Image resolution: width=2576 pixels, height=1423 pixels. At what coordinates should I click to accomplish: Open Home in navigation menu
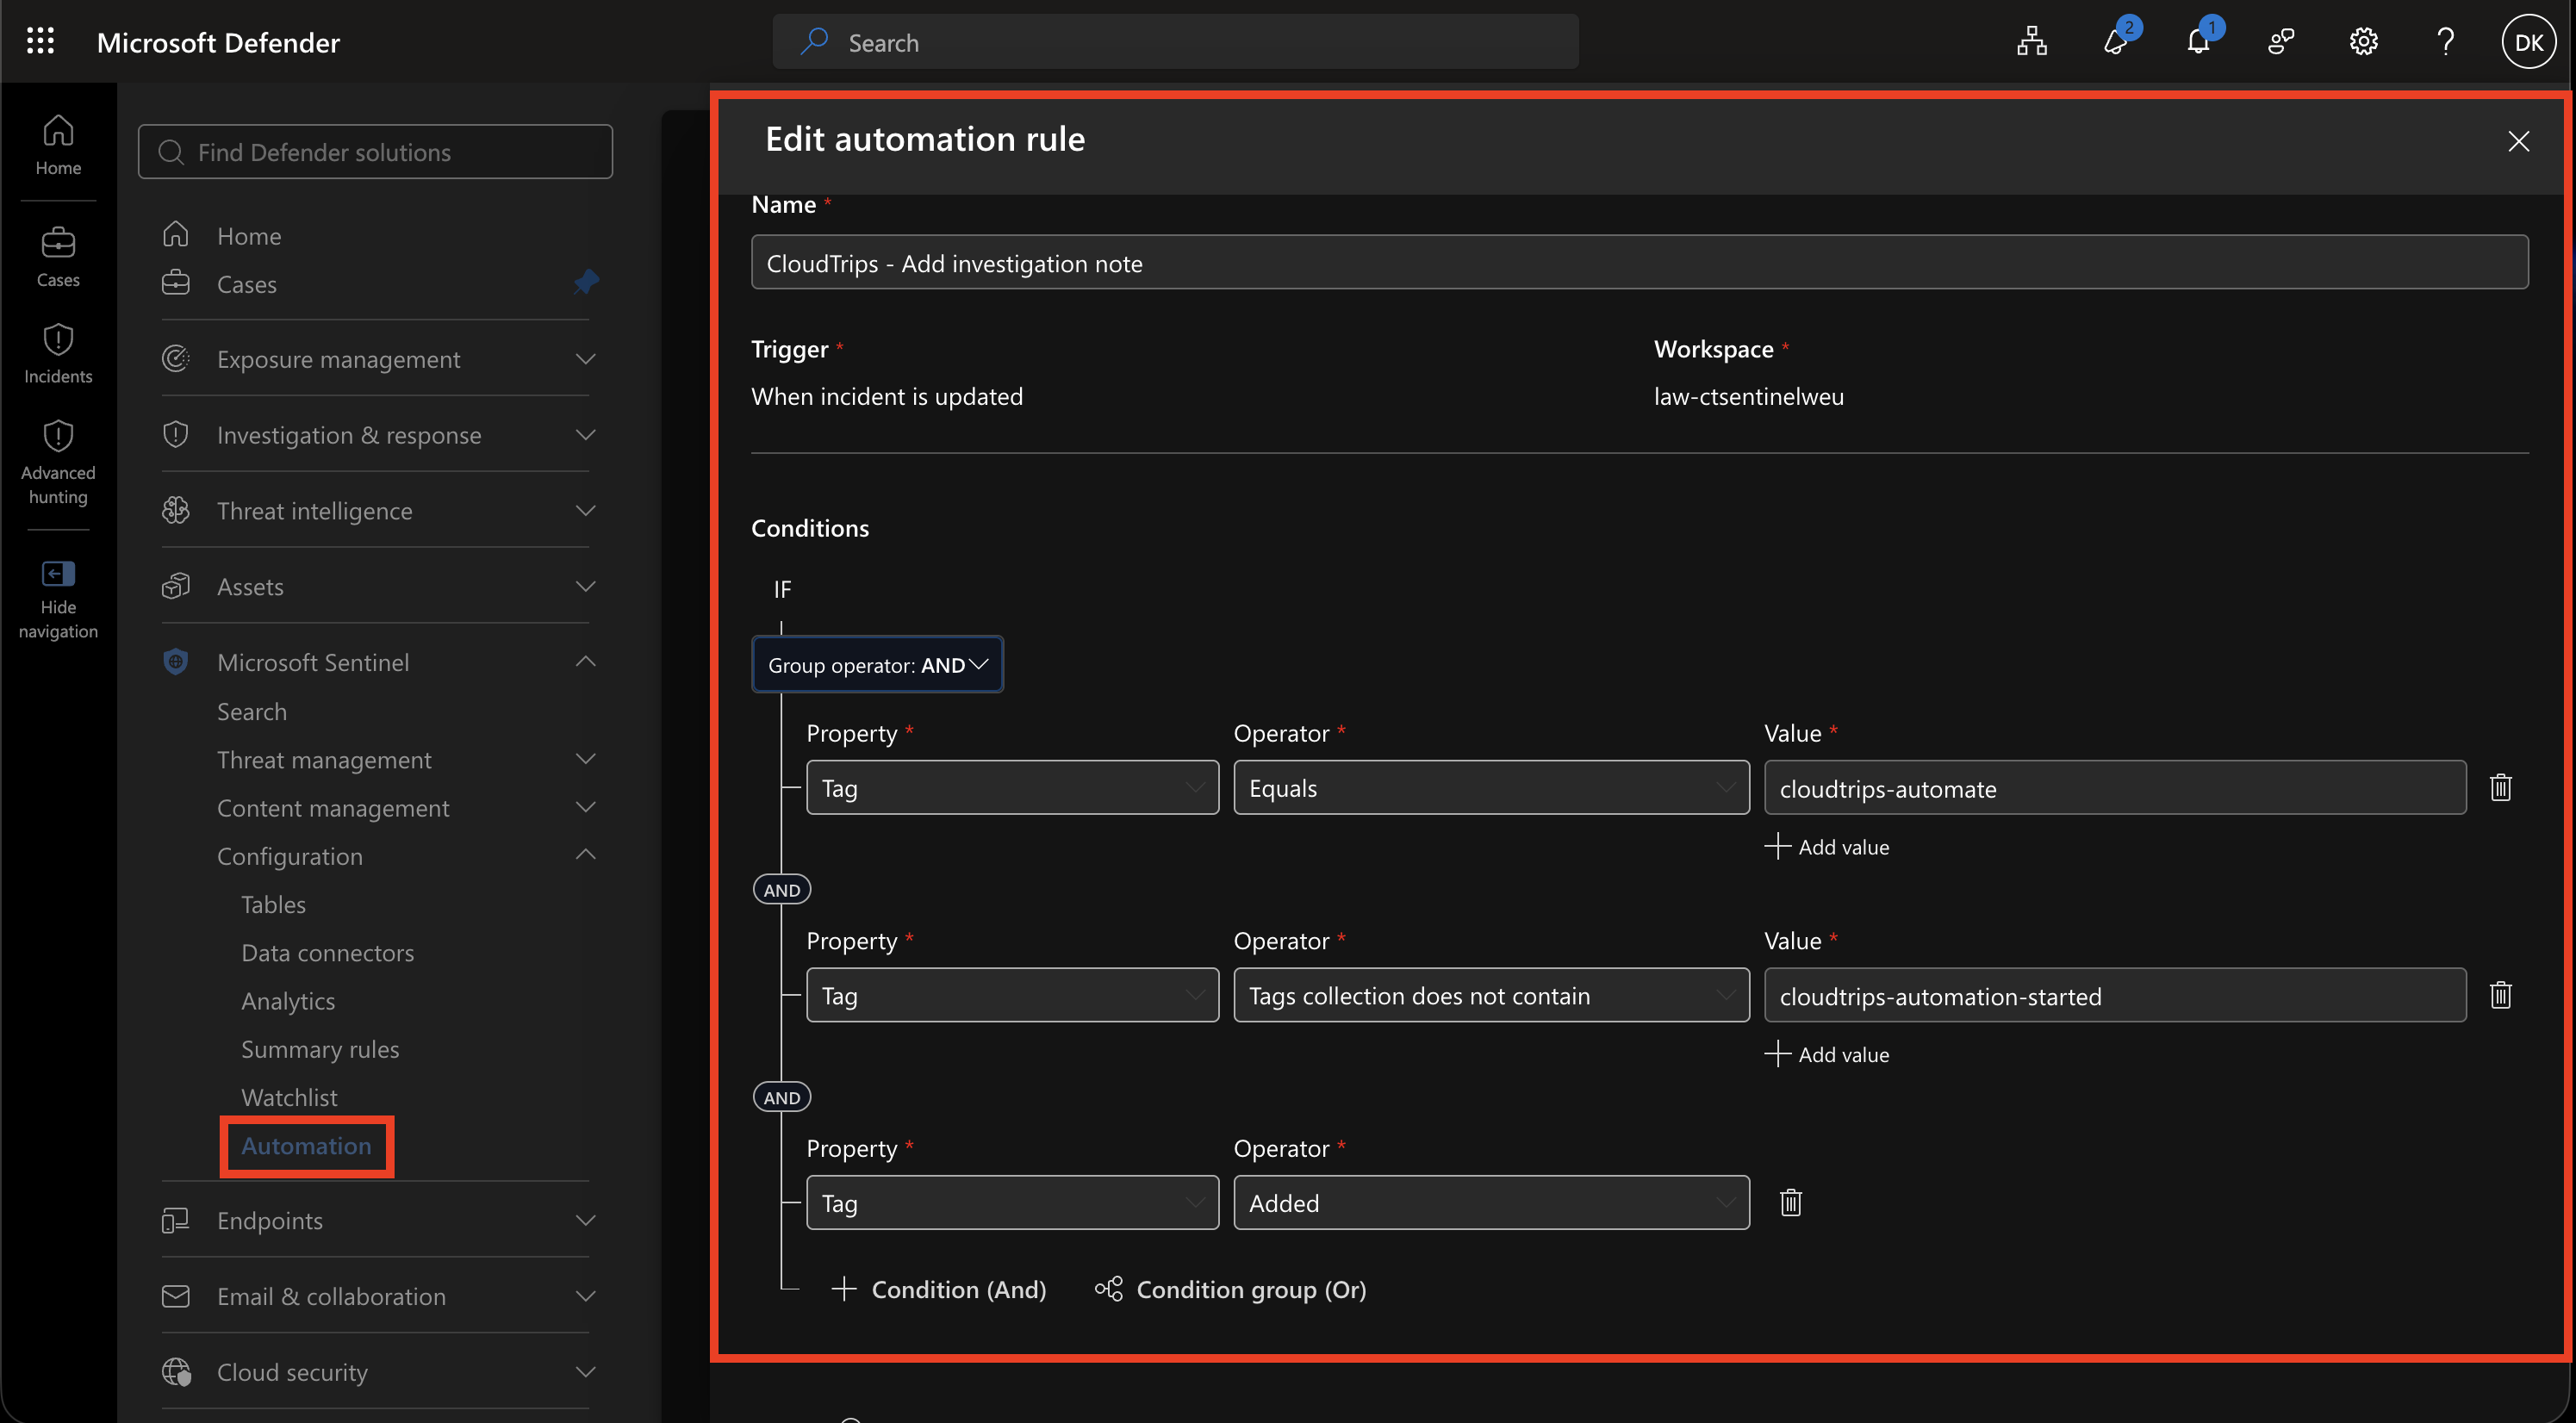249,236
